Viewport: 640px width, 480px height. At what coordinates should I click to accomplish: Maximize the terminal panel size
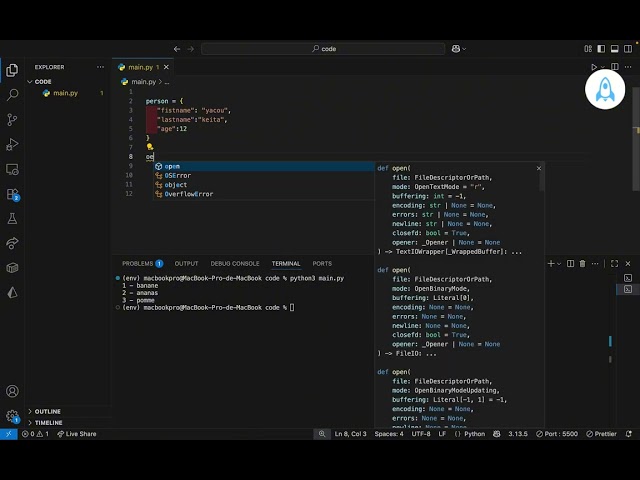pos(614,264)
